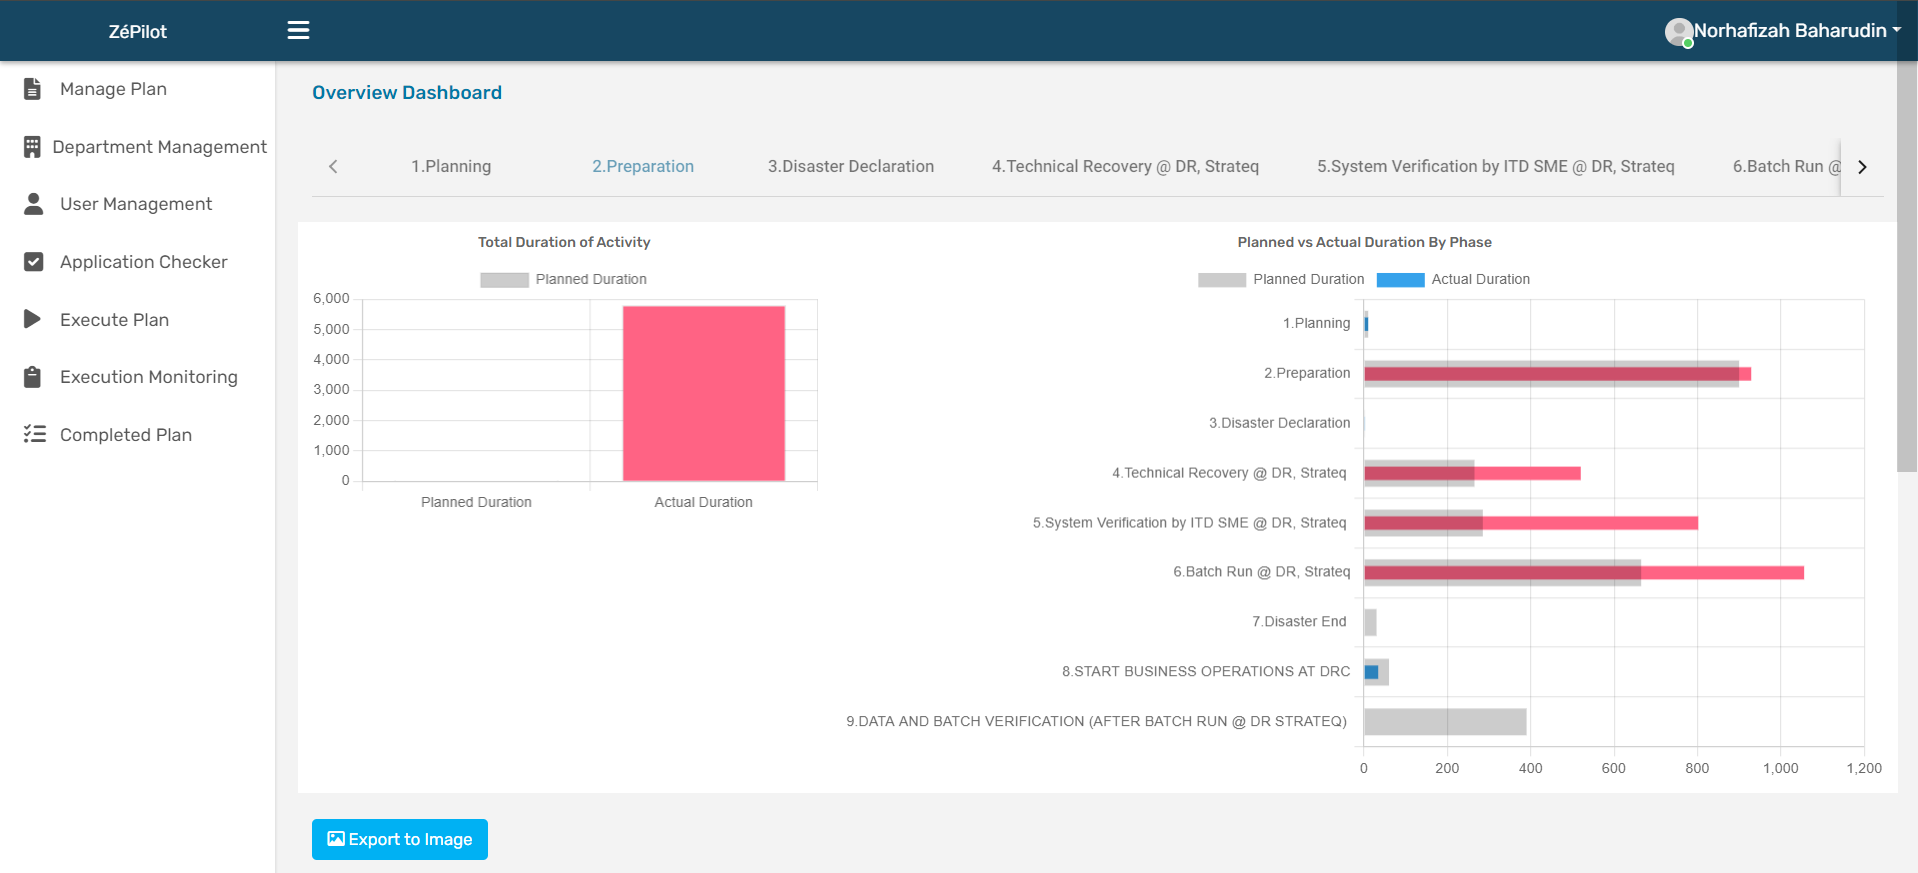Toggle Planned Duration legend in Total Duration chart
Viewport: 1918px width, 873px height.
(x=563, y=280)
